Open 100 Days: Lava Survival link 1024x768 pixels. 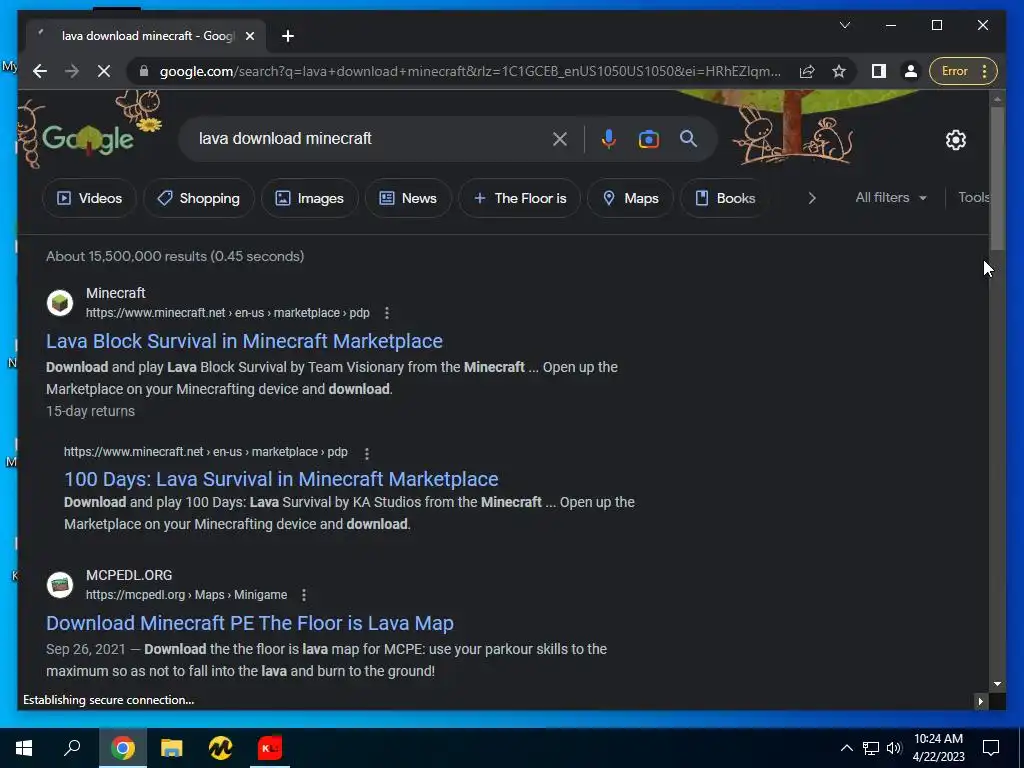[x=281, y=479]
